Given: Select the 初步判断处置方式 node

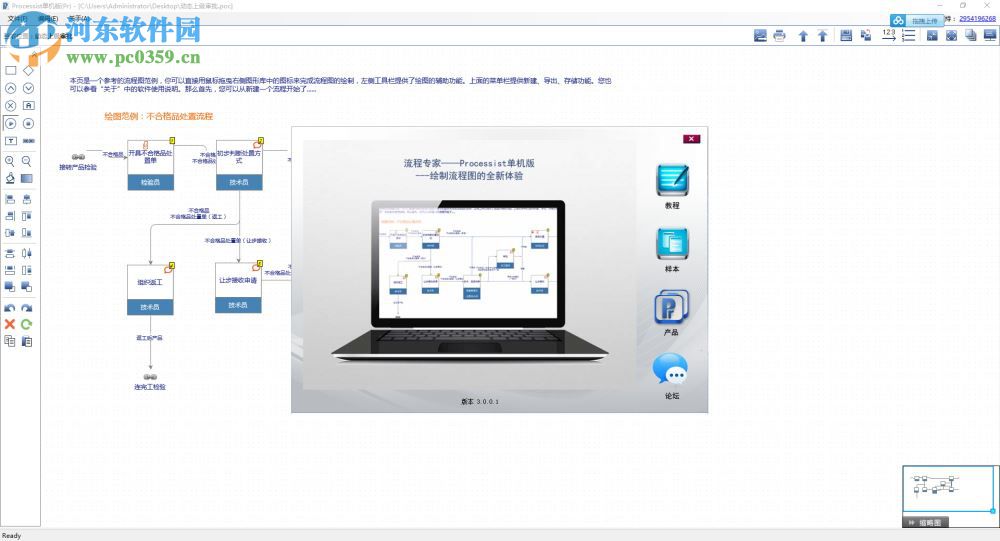Looking at the screenshot, I should coord(239,165).
